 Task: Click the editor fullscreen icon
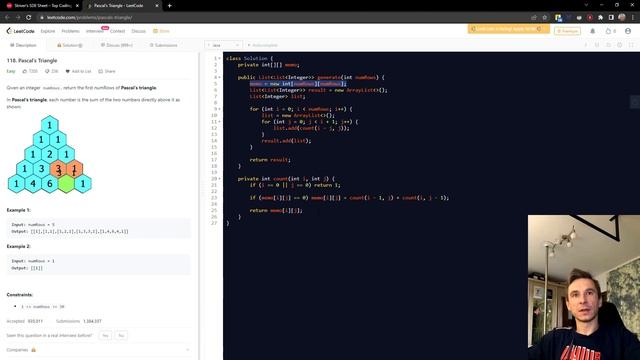[x=631, y=45]
